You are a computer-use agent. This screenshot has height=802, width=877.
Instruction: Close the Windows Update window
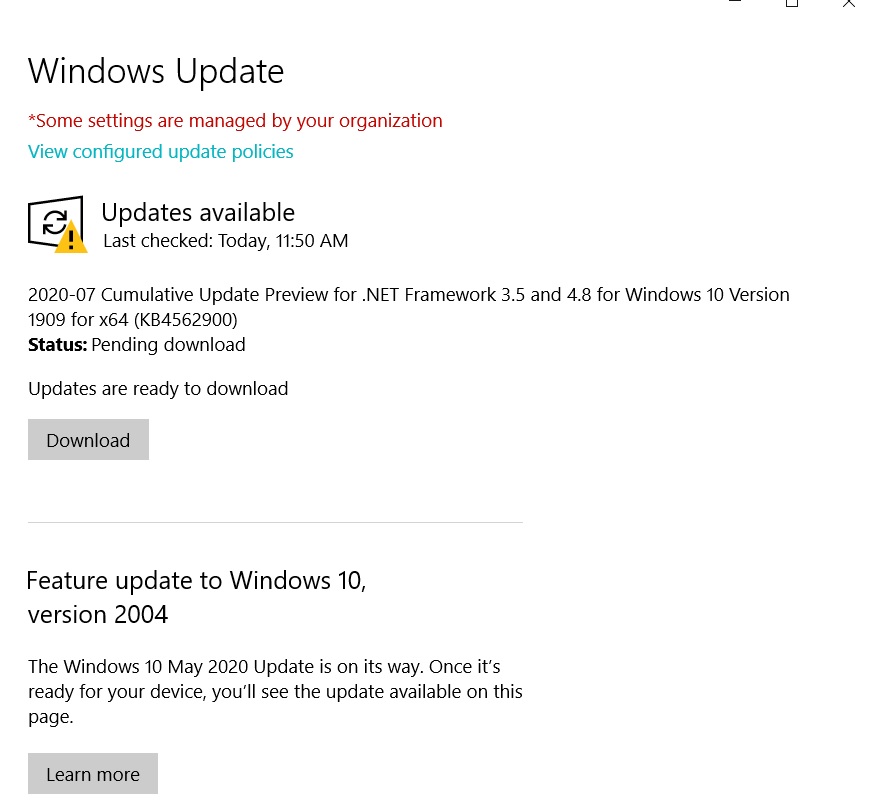848,4
